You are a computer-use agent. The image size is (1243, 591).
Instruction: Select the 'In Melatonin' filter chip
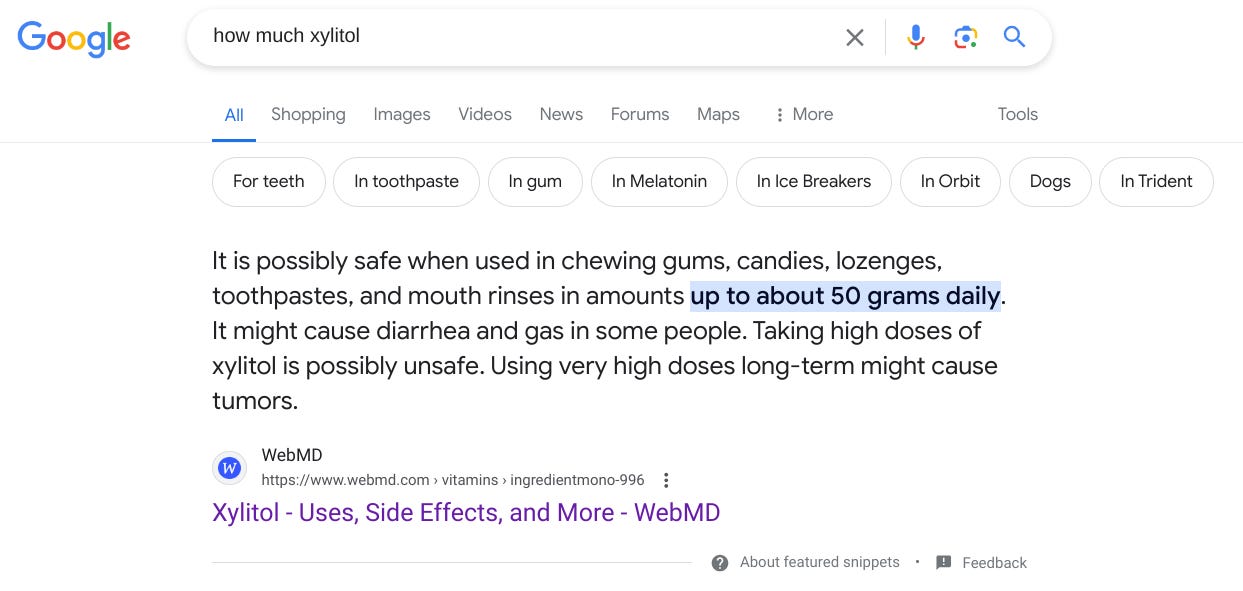[659, 182]
